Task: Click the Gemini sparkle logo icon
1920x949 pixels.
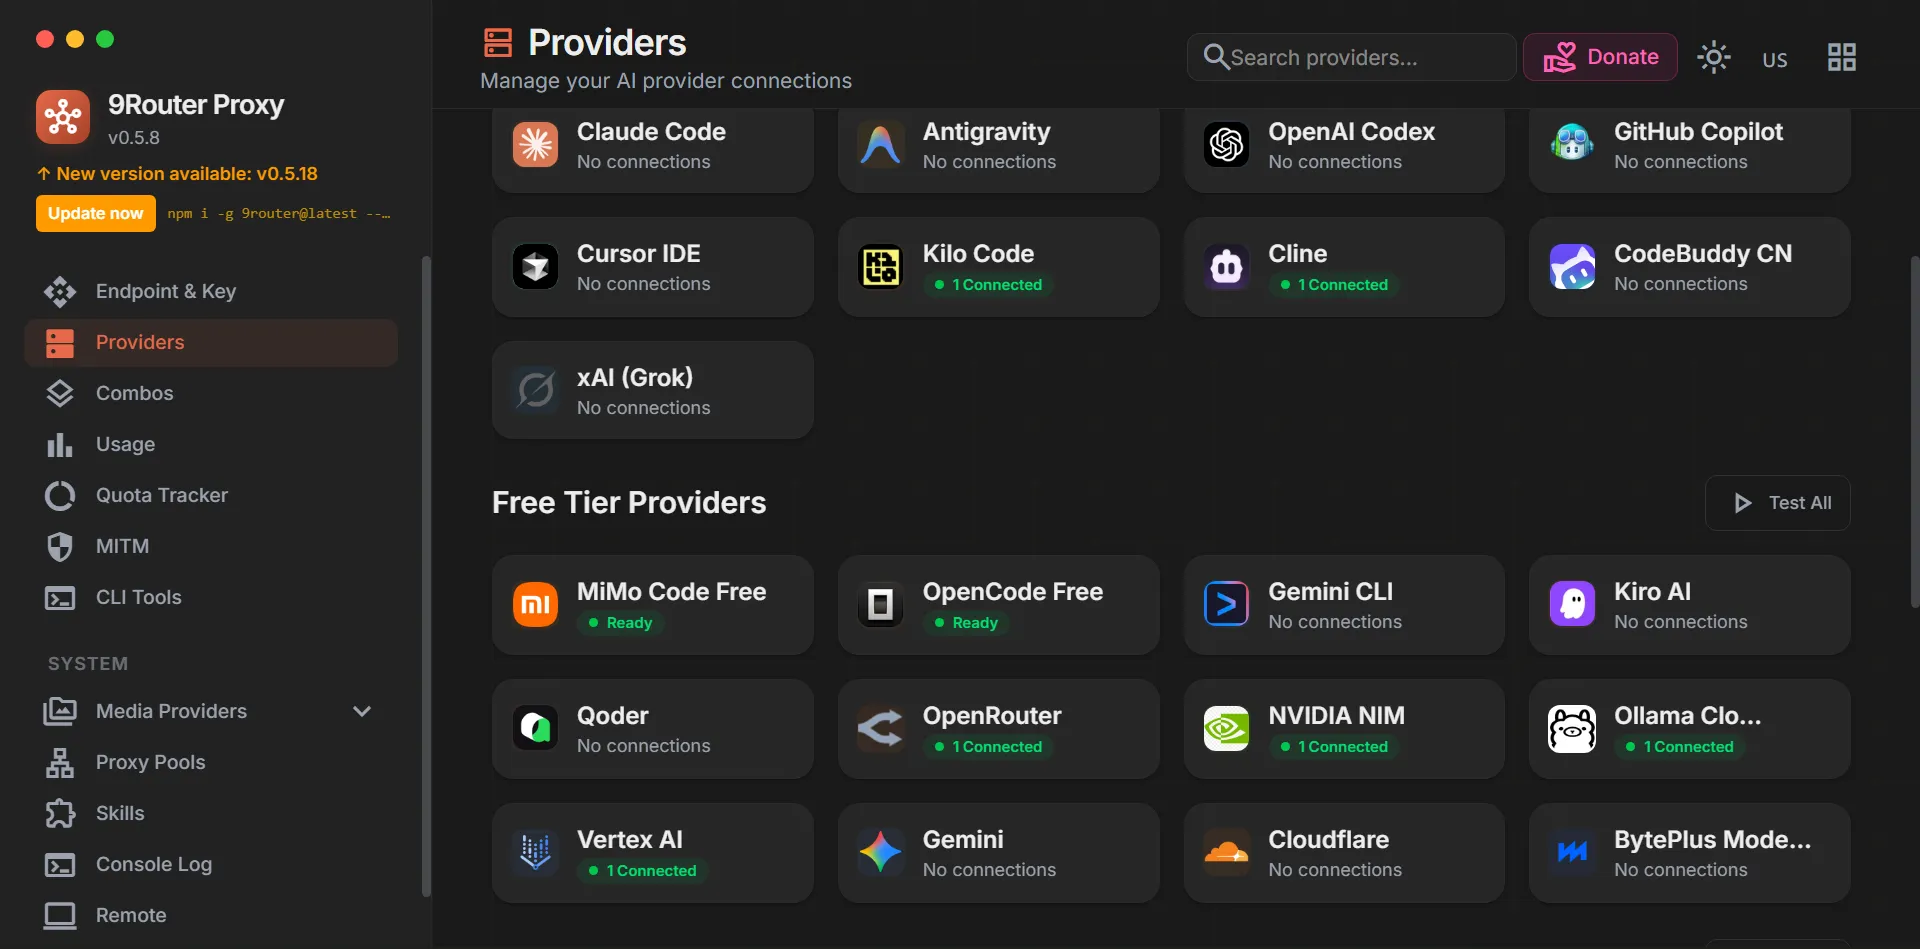Action: click(x=881, y=853)
